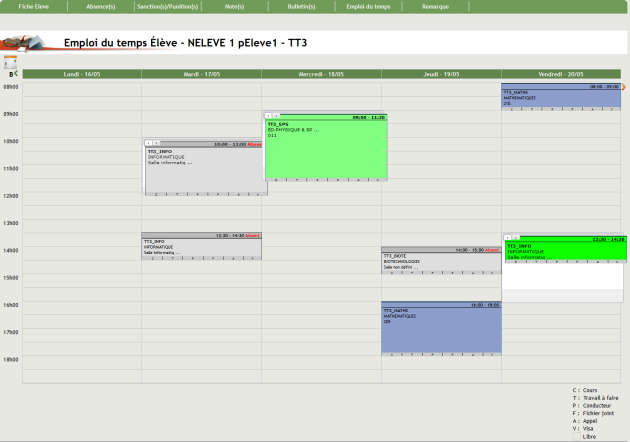The width and height of the screenshot is (630, 442).
Task: Click the Libre color swatch in legend
Action: pos(575,436)
